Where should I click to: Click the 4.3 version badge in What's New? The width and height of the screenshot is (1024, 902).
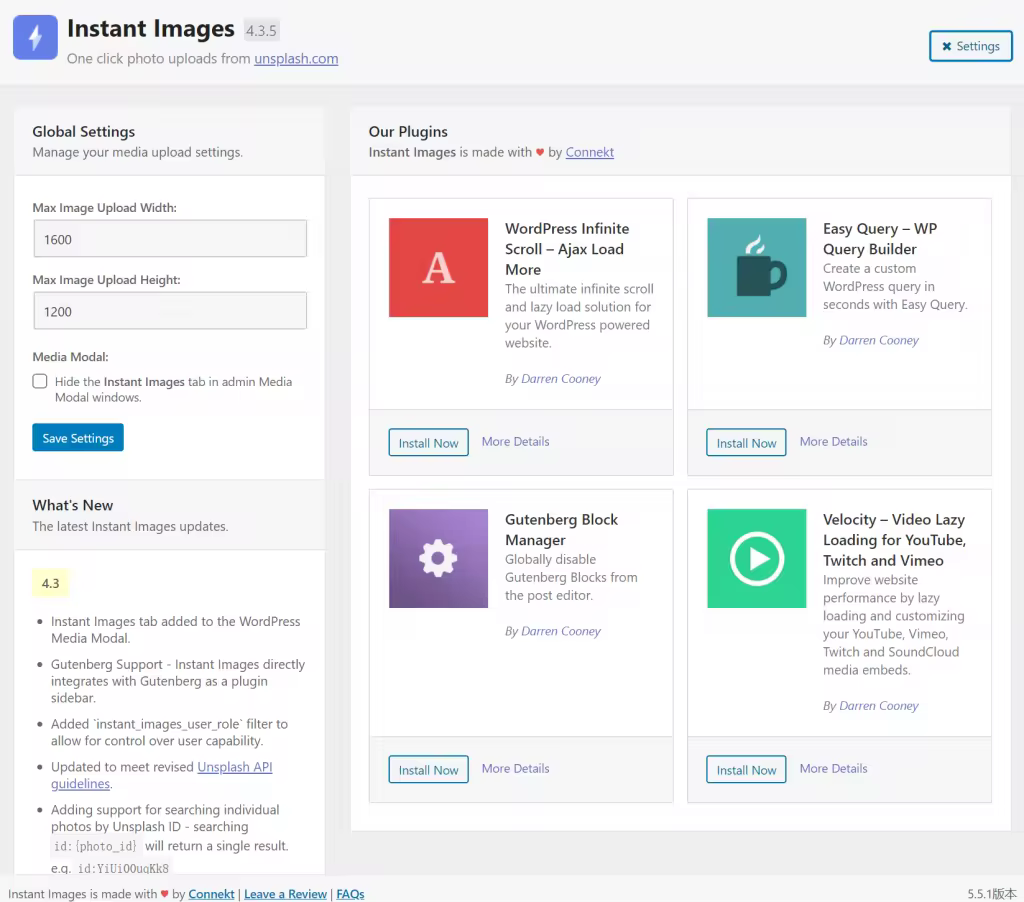pyautogui.click(x=50, y=583)
